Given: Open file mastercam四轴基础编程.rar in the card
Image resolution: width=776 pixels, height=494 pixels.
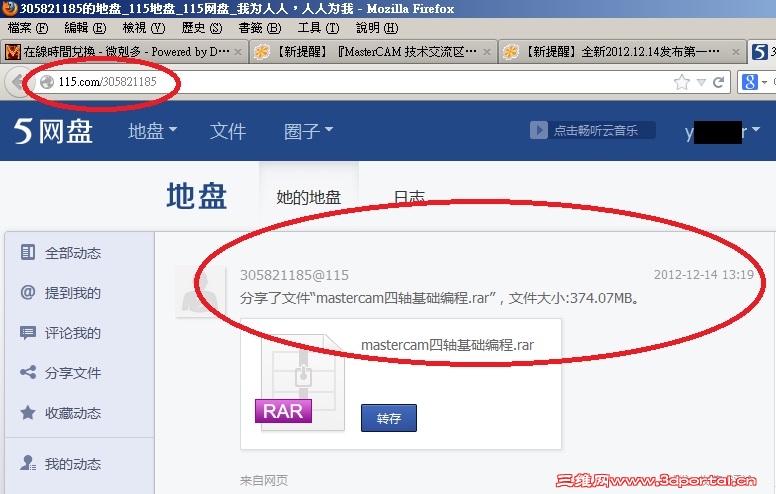Looking at the screenshot, I should pos(447,345).
